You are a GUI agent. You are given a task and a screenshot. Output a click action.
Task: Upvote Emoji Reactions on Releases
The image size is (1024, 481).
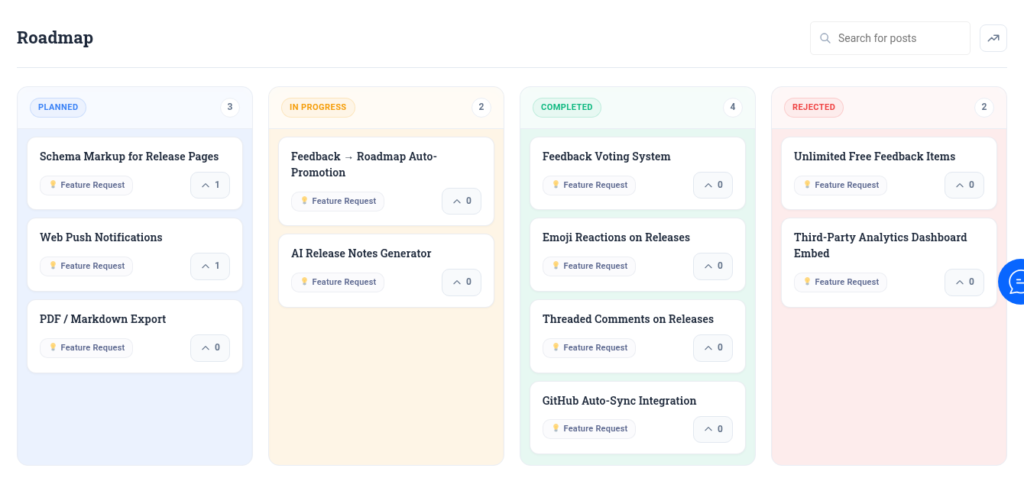713,266
